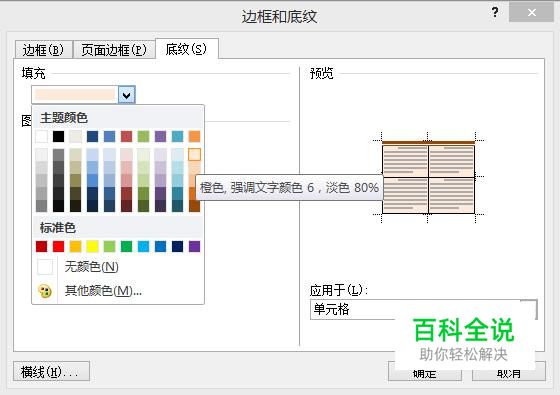
Task: Pick the white theme color swatch
Action: click(41, 136)
